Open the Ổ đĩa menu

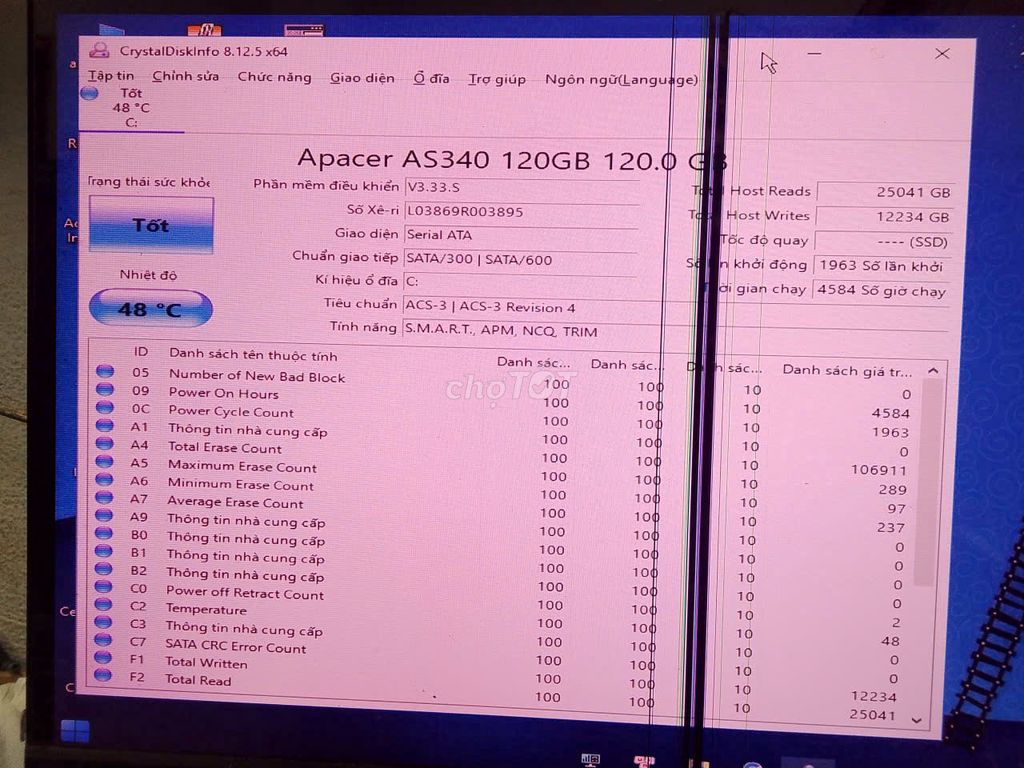pyautogui.click(x=431, y=78)
